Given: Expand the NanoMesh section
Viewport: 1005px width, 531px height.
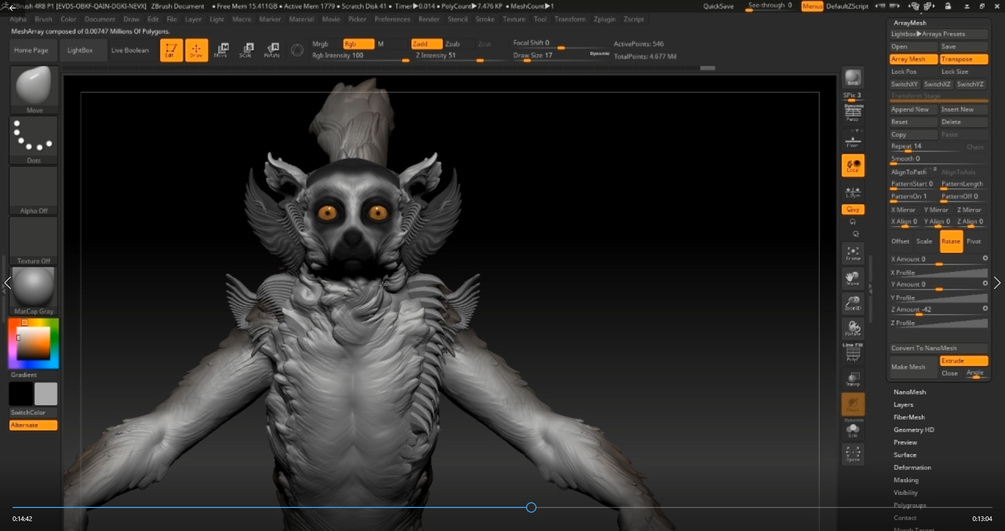Looking at the screenshot, I should (x=909, y=392).
